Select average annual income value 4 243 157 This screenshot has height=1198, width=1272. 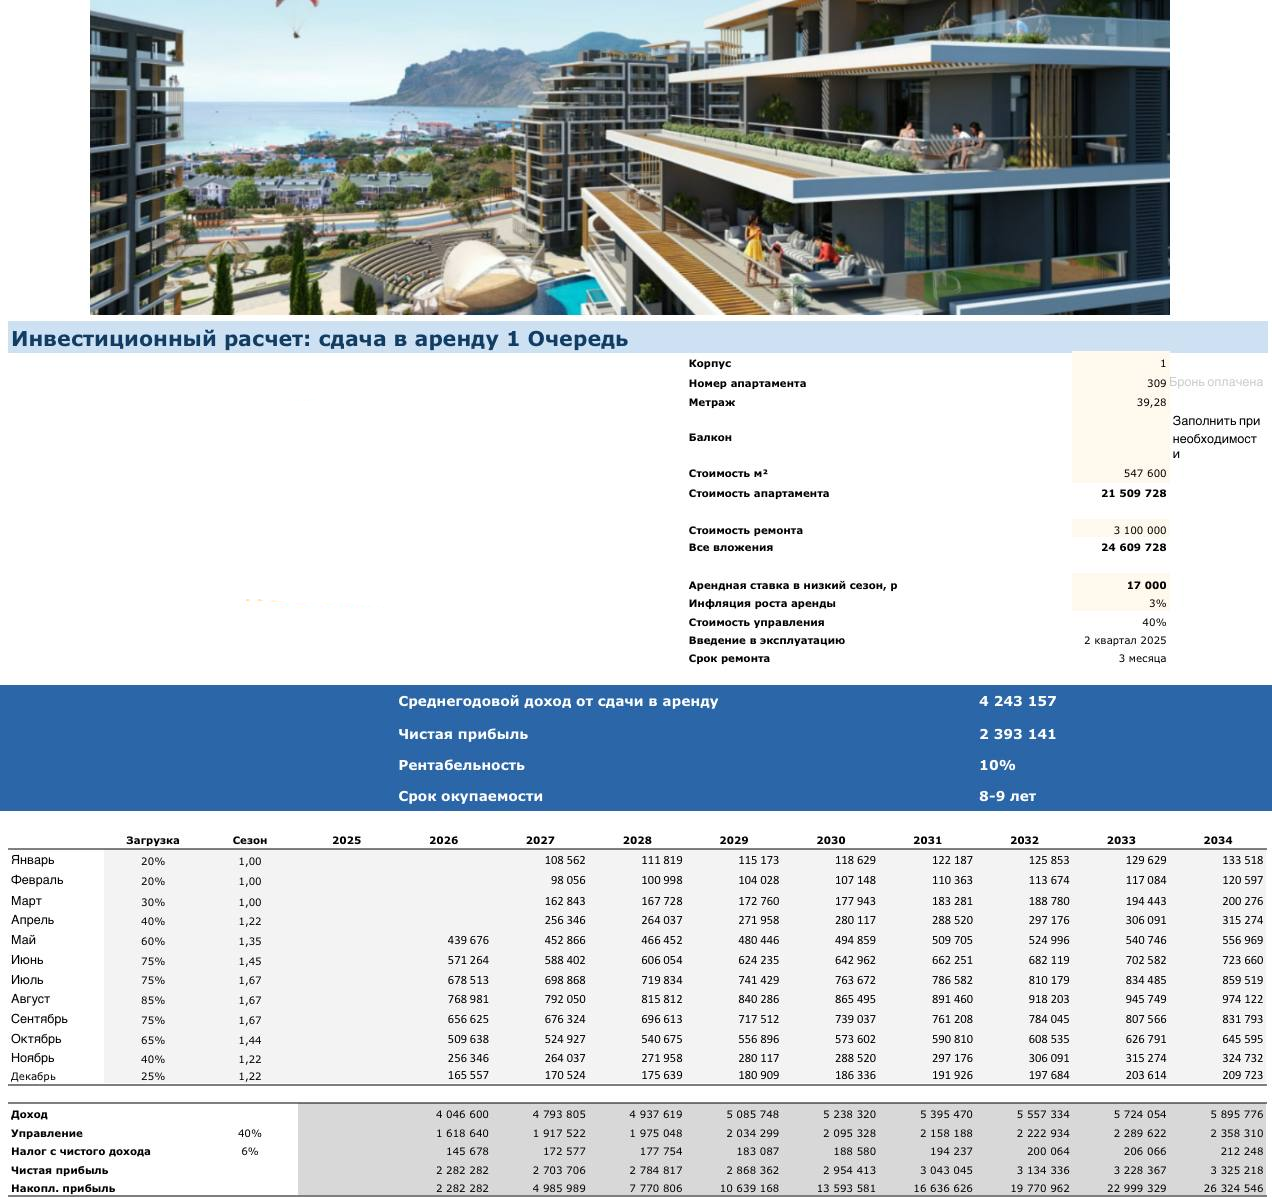point(1017,702)
